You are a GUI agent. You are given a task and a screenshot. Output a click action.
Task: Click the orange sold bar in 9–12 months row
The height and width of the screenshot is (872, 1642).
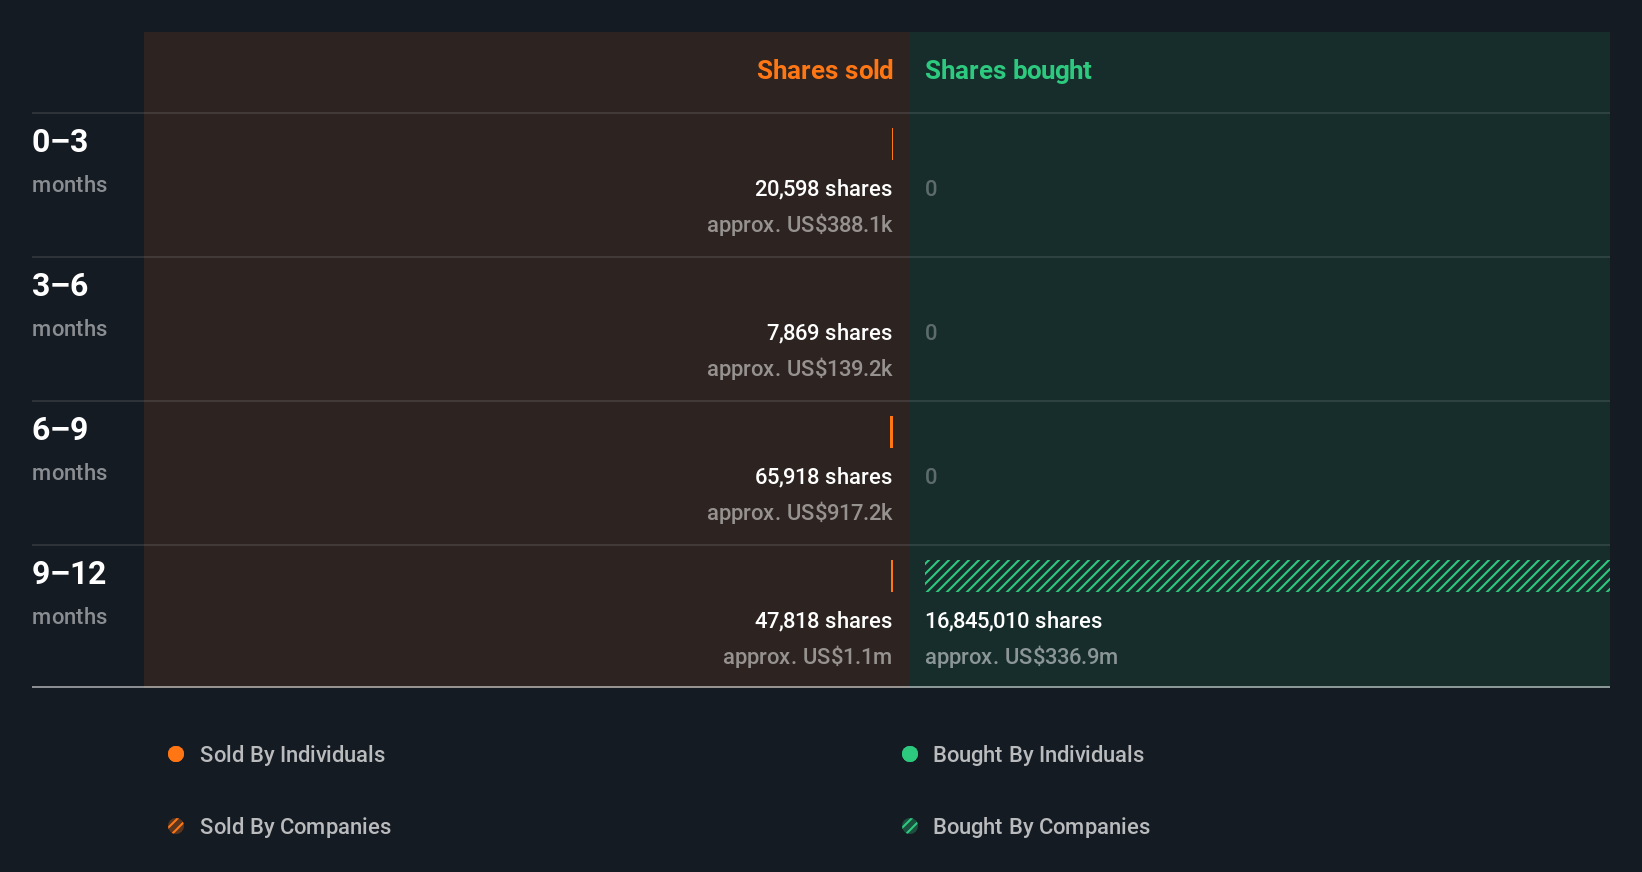click(892, 576)
